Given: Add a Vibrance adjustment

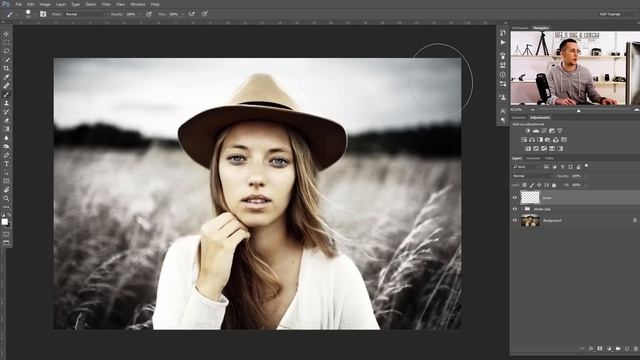Looking at the screenshot, I should click(560, 131).
